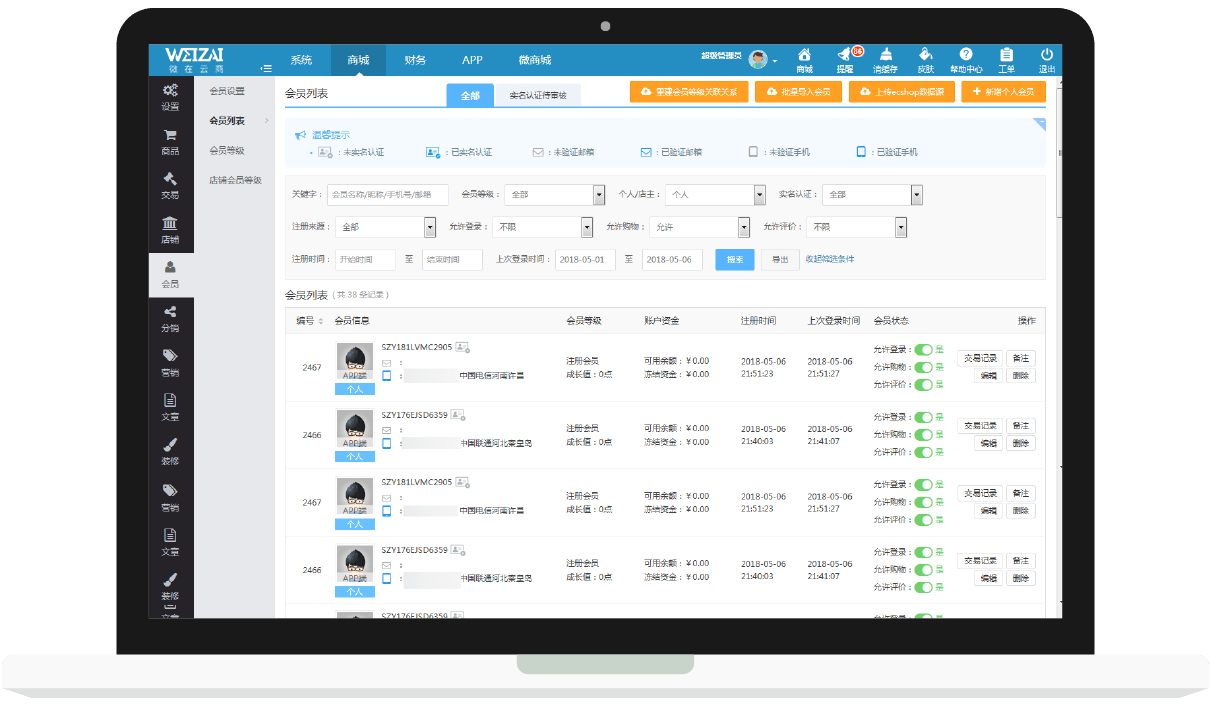The image size is (1210, 705).
Task: Click the 退出 power icon to log out
Action: click(x=1047, y=60)
